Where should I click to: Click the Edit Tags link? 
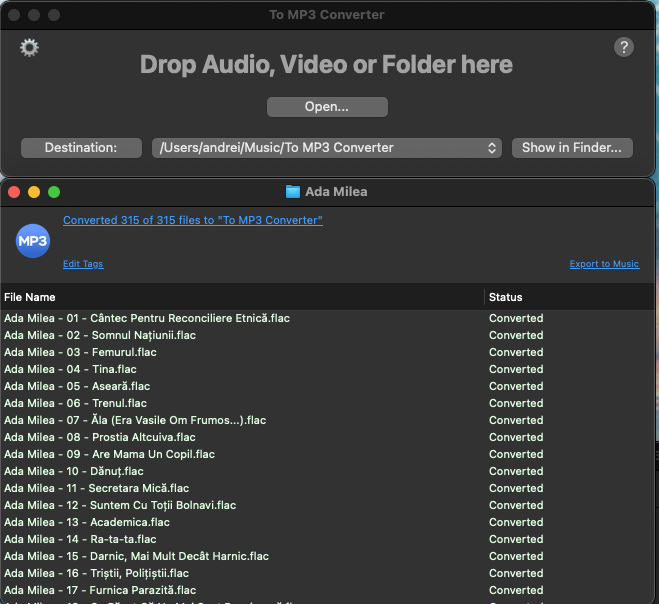[x=83, y=264]
